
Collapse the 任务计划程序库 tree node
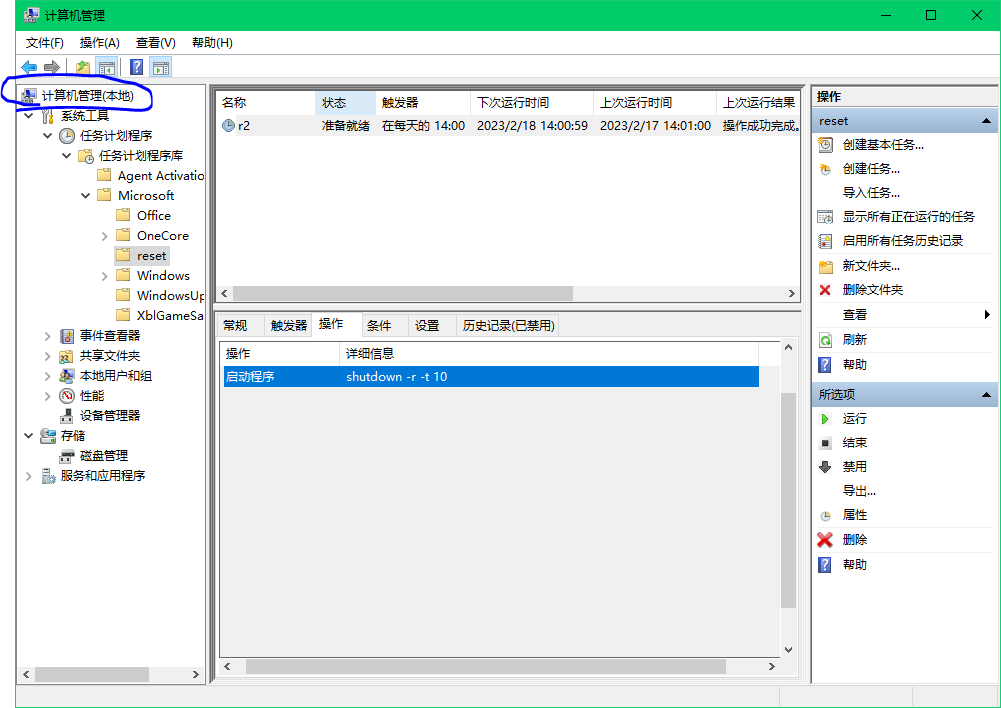(x=66, y=156)
